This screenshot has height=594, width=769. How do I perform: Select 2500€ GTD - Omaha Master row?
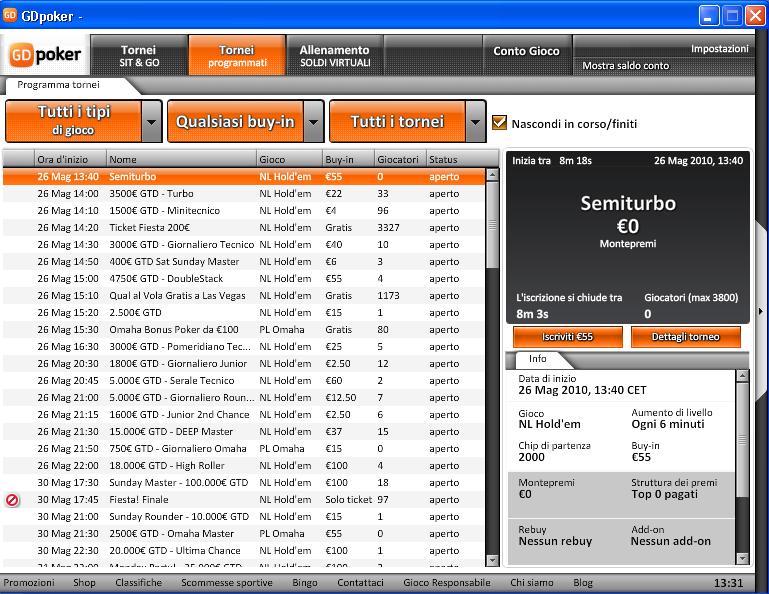(244, 534)
